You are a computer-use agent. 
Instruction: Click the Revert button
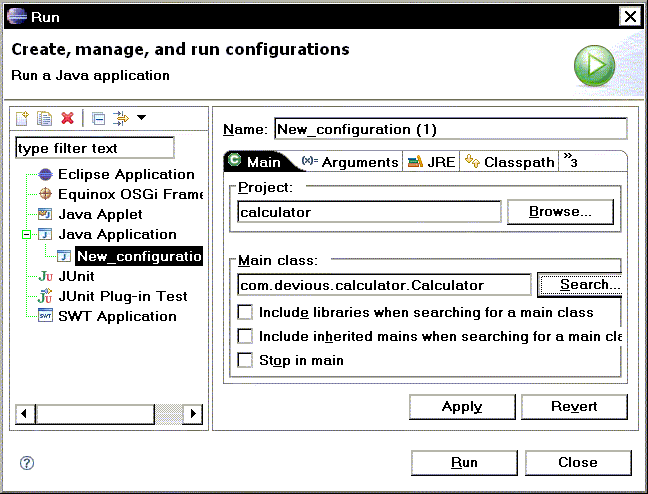click(x=574, y=407)
